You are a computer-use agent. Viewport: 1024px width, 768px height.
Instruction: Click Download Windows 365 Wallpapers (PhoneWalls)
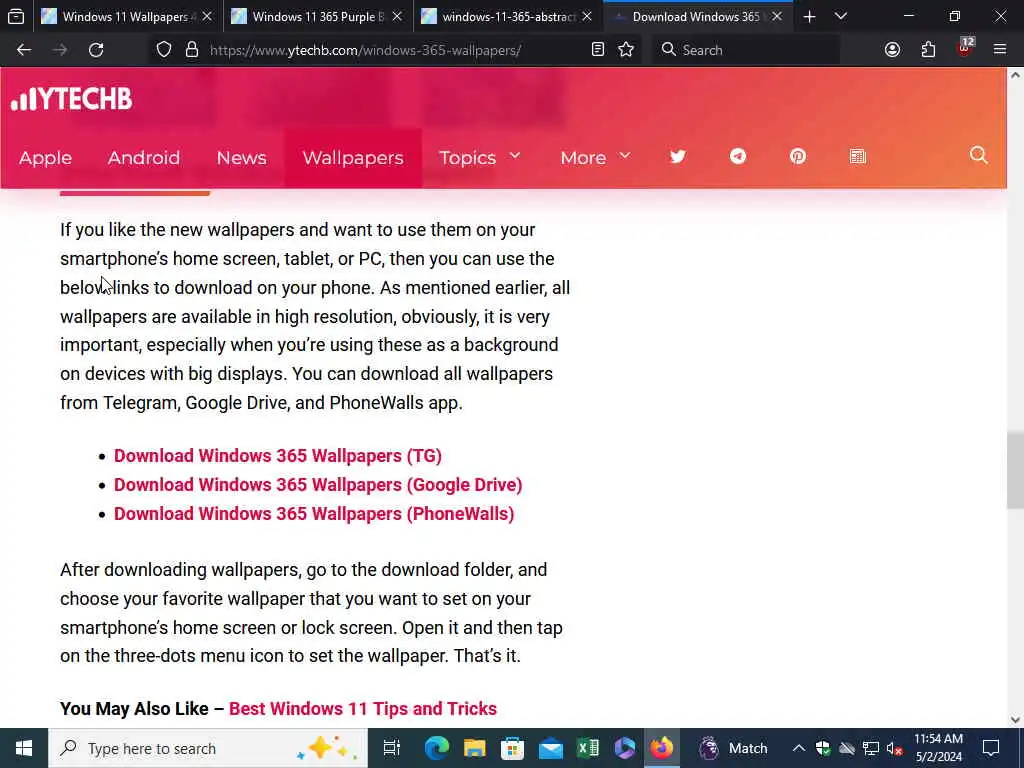tap(314, 514)
